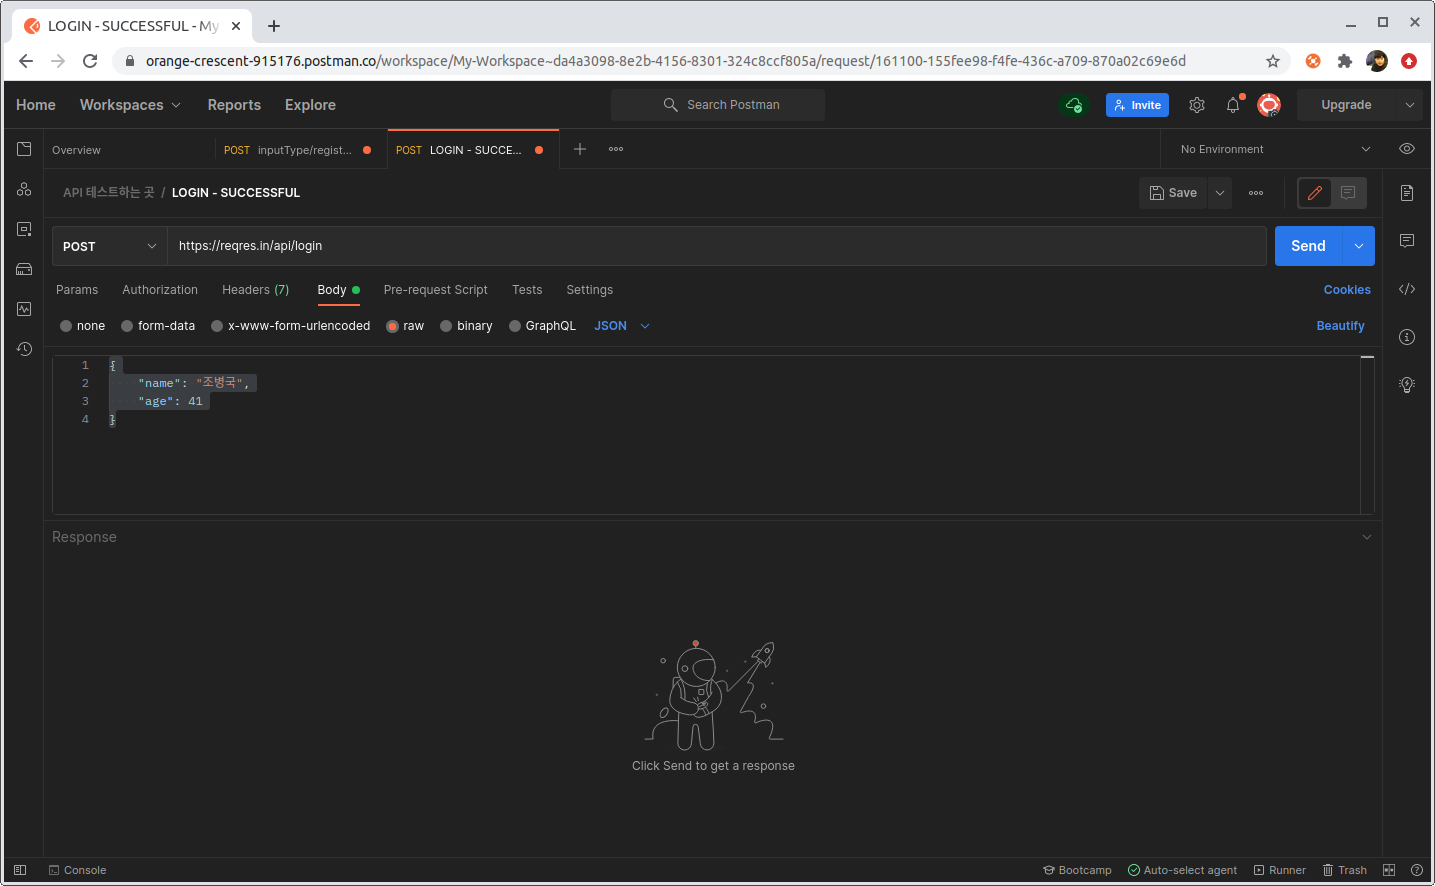
Task: Open the Cookies link
Action: [1347, 290]
